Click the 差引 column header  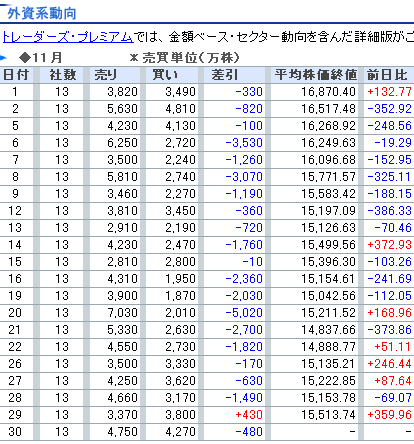click(x=224, y=75)
